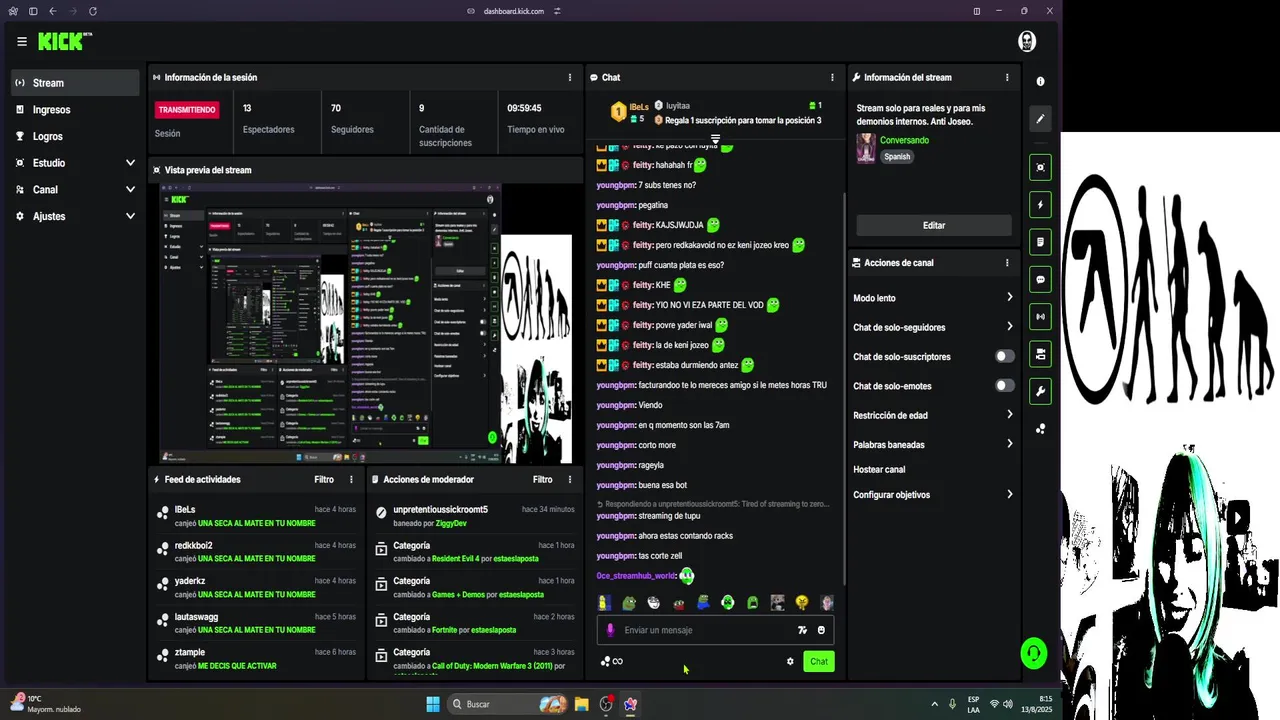Open options menu of Acciones de canal
This screenshot has height=720, width=1280.
click(x=1007, y=263)
